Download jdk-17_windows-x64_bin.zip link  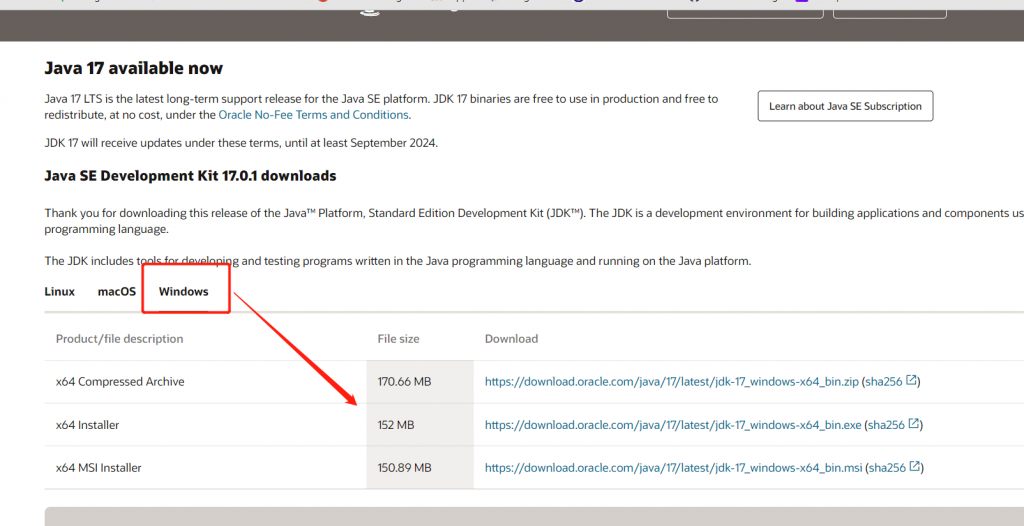pyautogui.click(x=671, y=382)
